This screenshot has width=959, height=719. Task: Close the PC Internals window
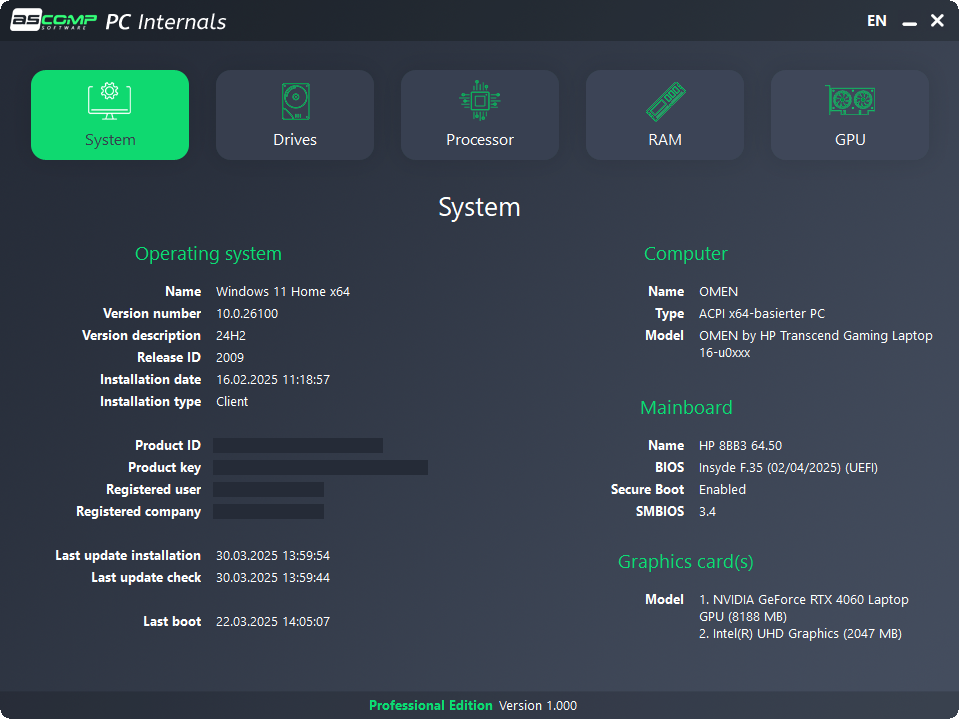coord(937,21)
